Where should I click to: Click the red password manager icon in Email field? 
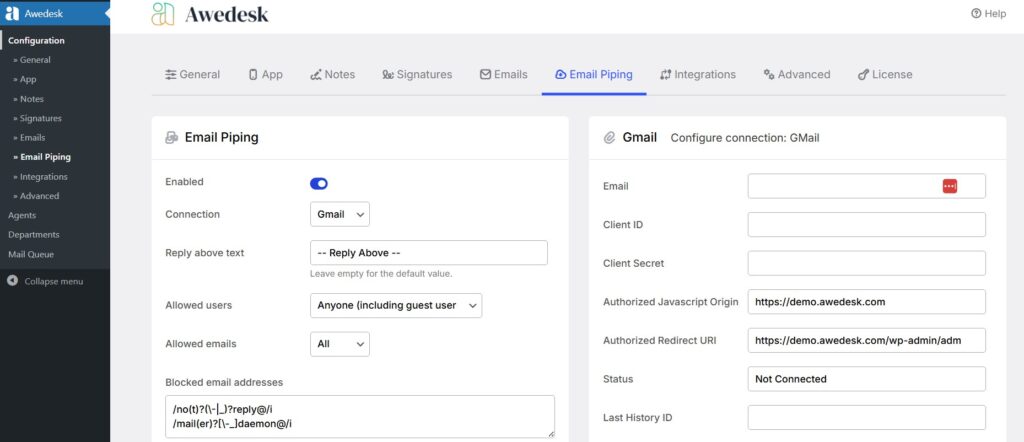pyautogui.click(x=949, y=186)
